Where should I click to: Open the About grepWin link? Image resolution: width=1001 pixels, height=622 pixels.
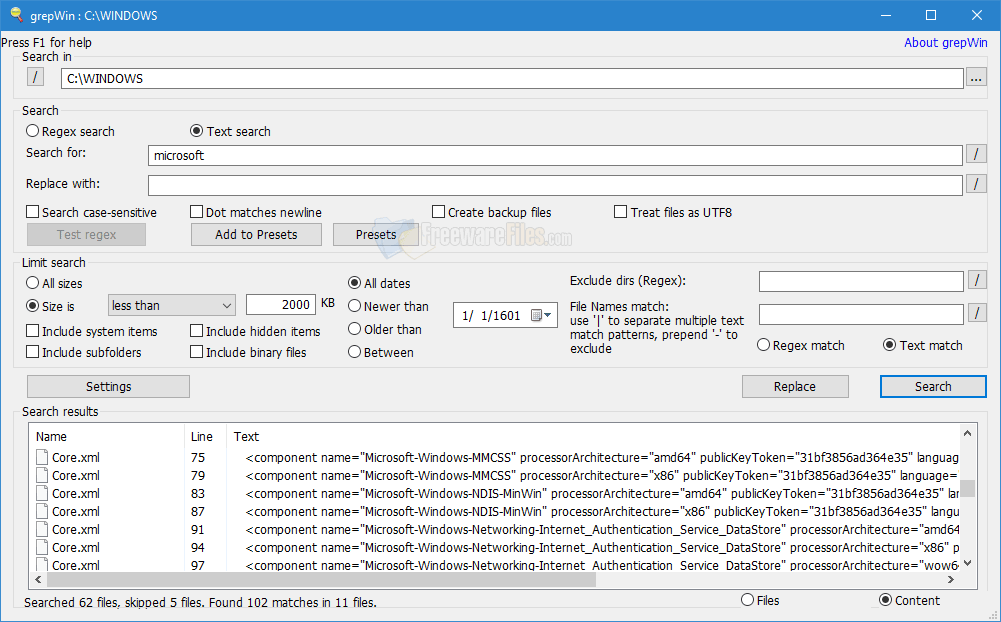944,42
